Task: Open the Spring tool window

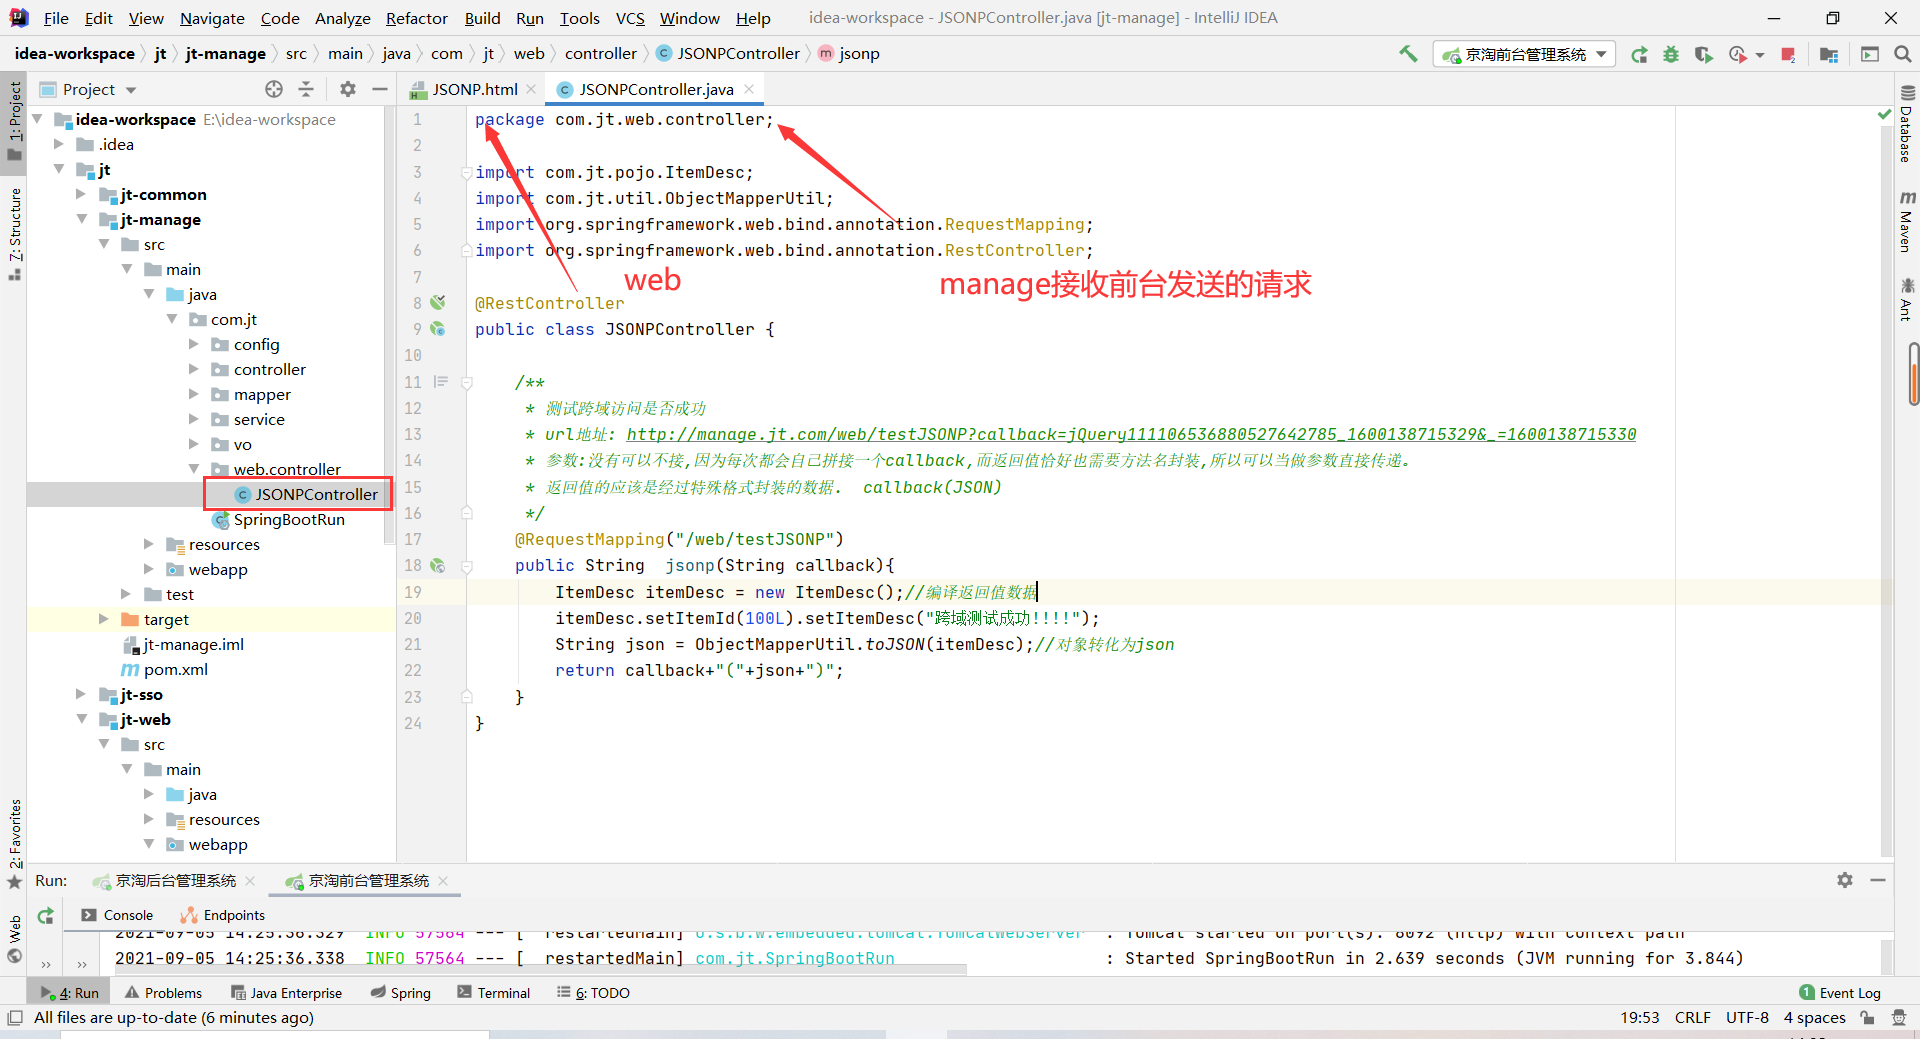Action: click(401, 993)
